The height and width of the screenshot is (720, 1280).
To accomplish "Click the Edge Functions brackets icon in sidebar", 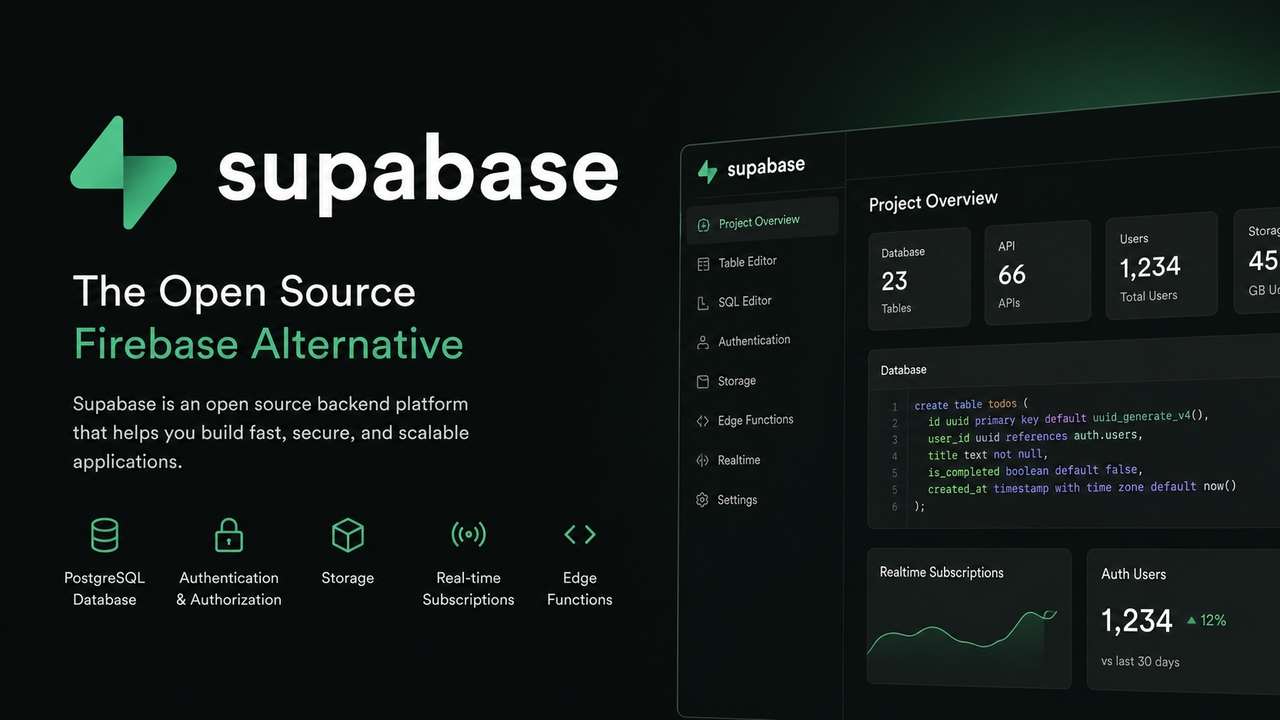I will [702, 421].
